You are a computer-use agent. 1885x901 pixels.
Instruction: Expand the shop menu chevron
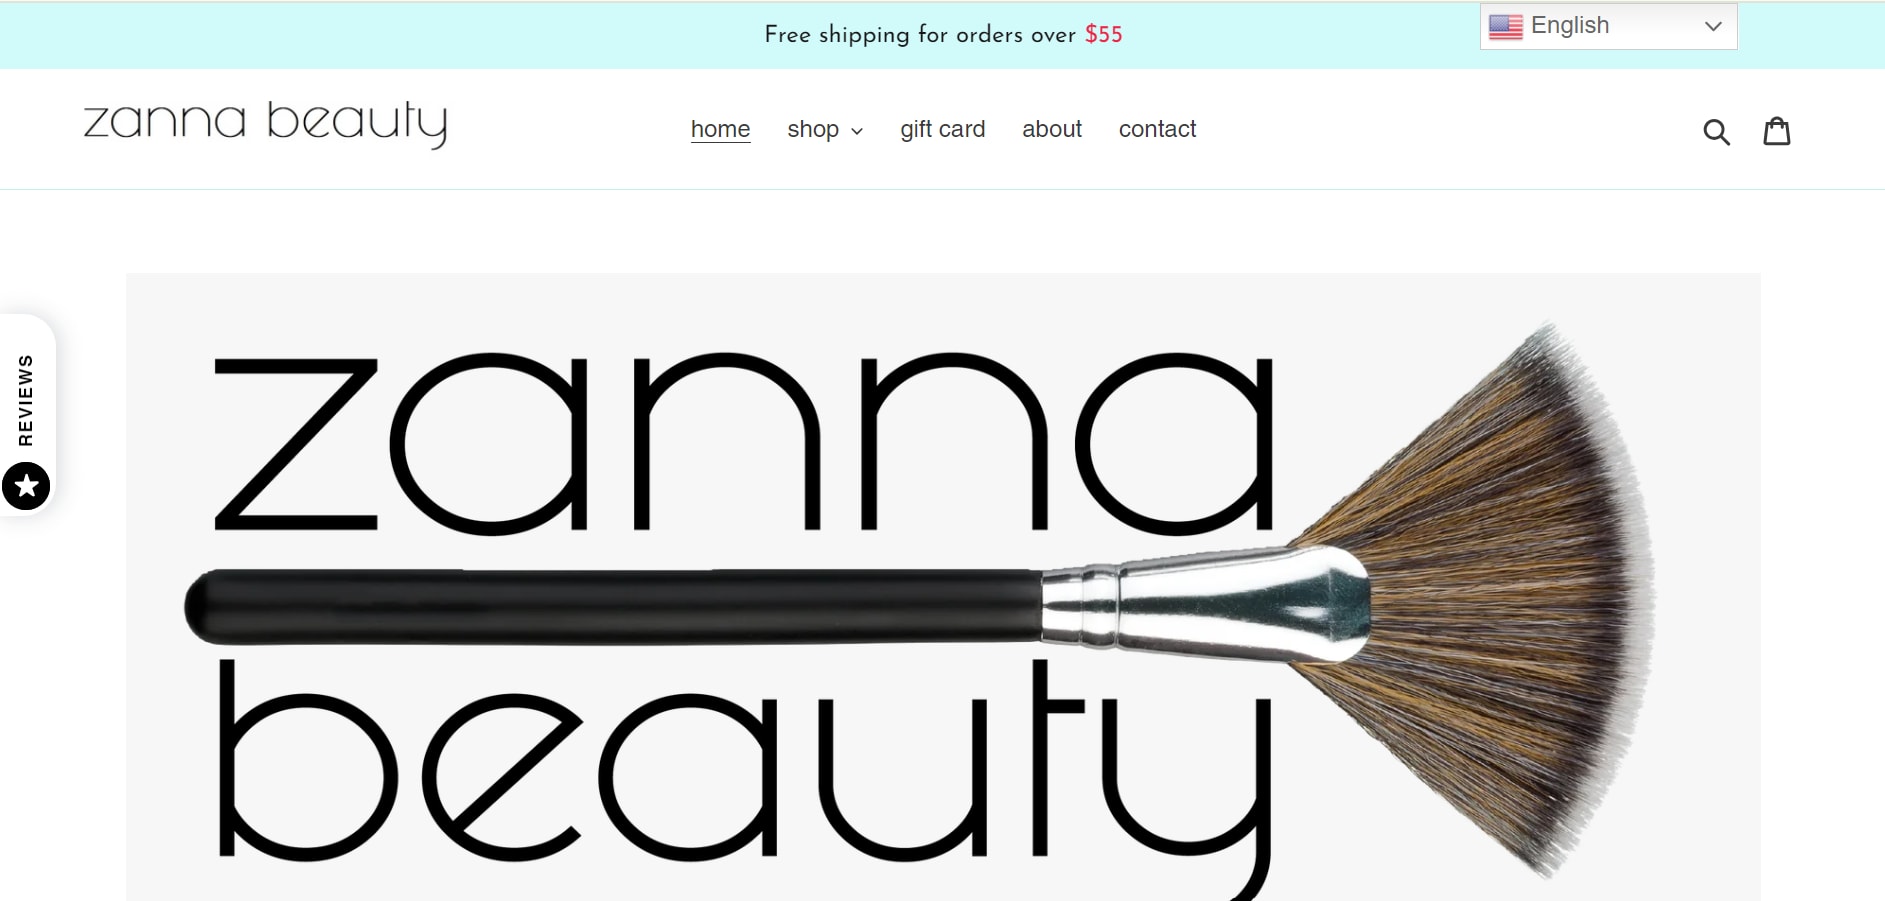[x=857, y=131]
